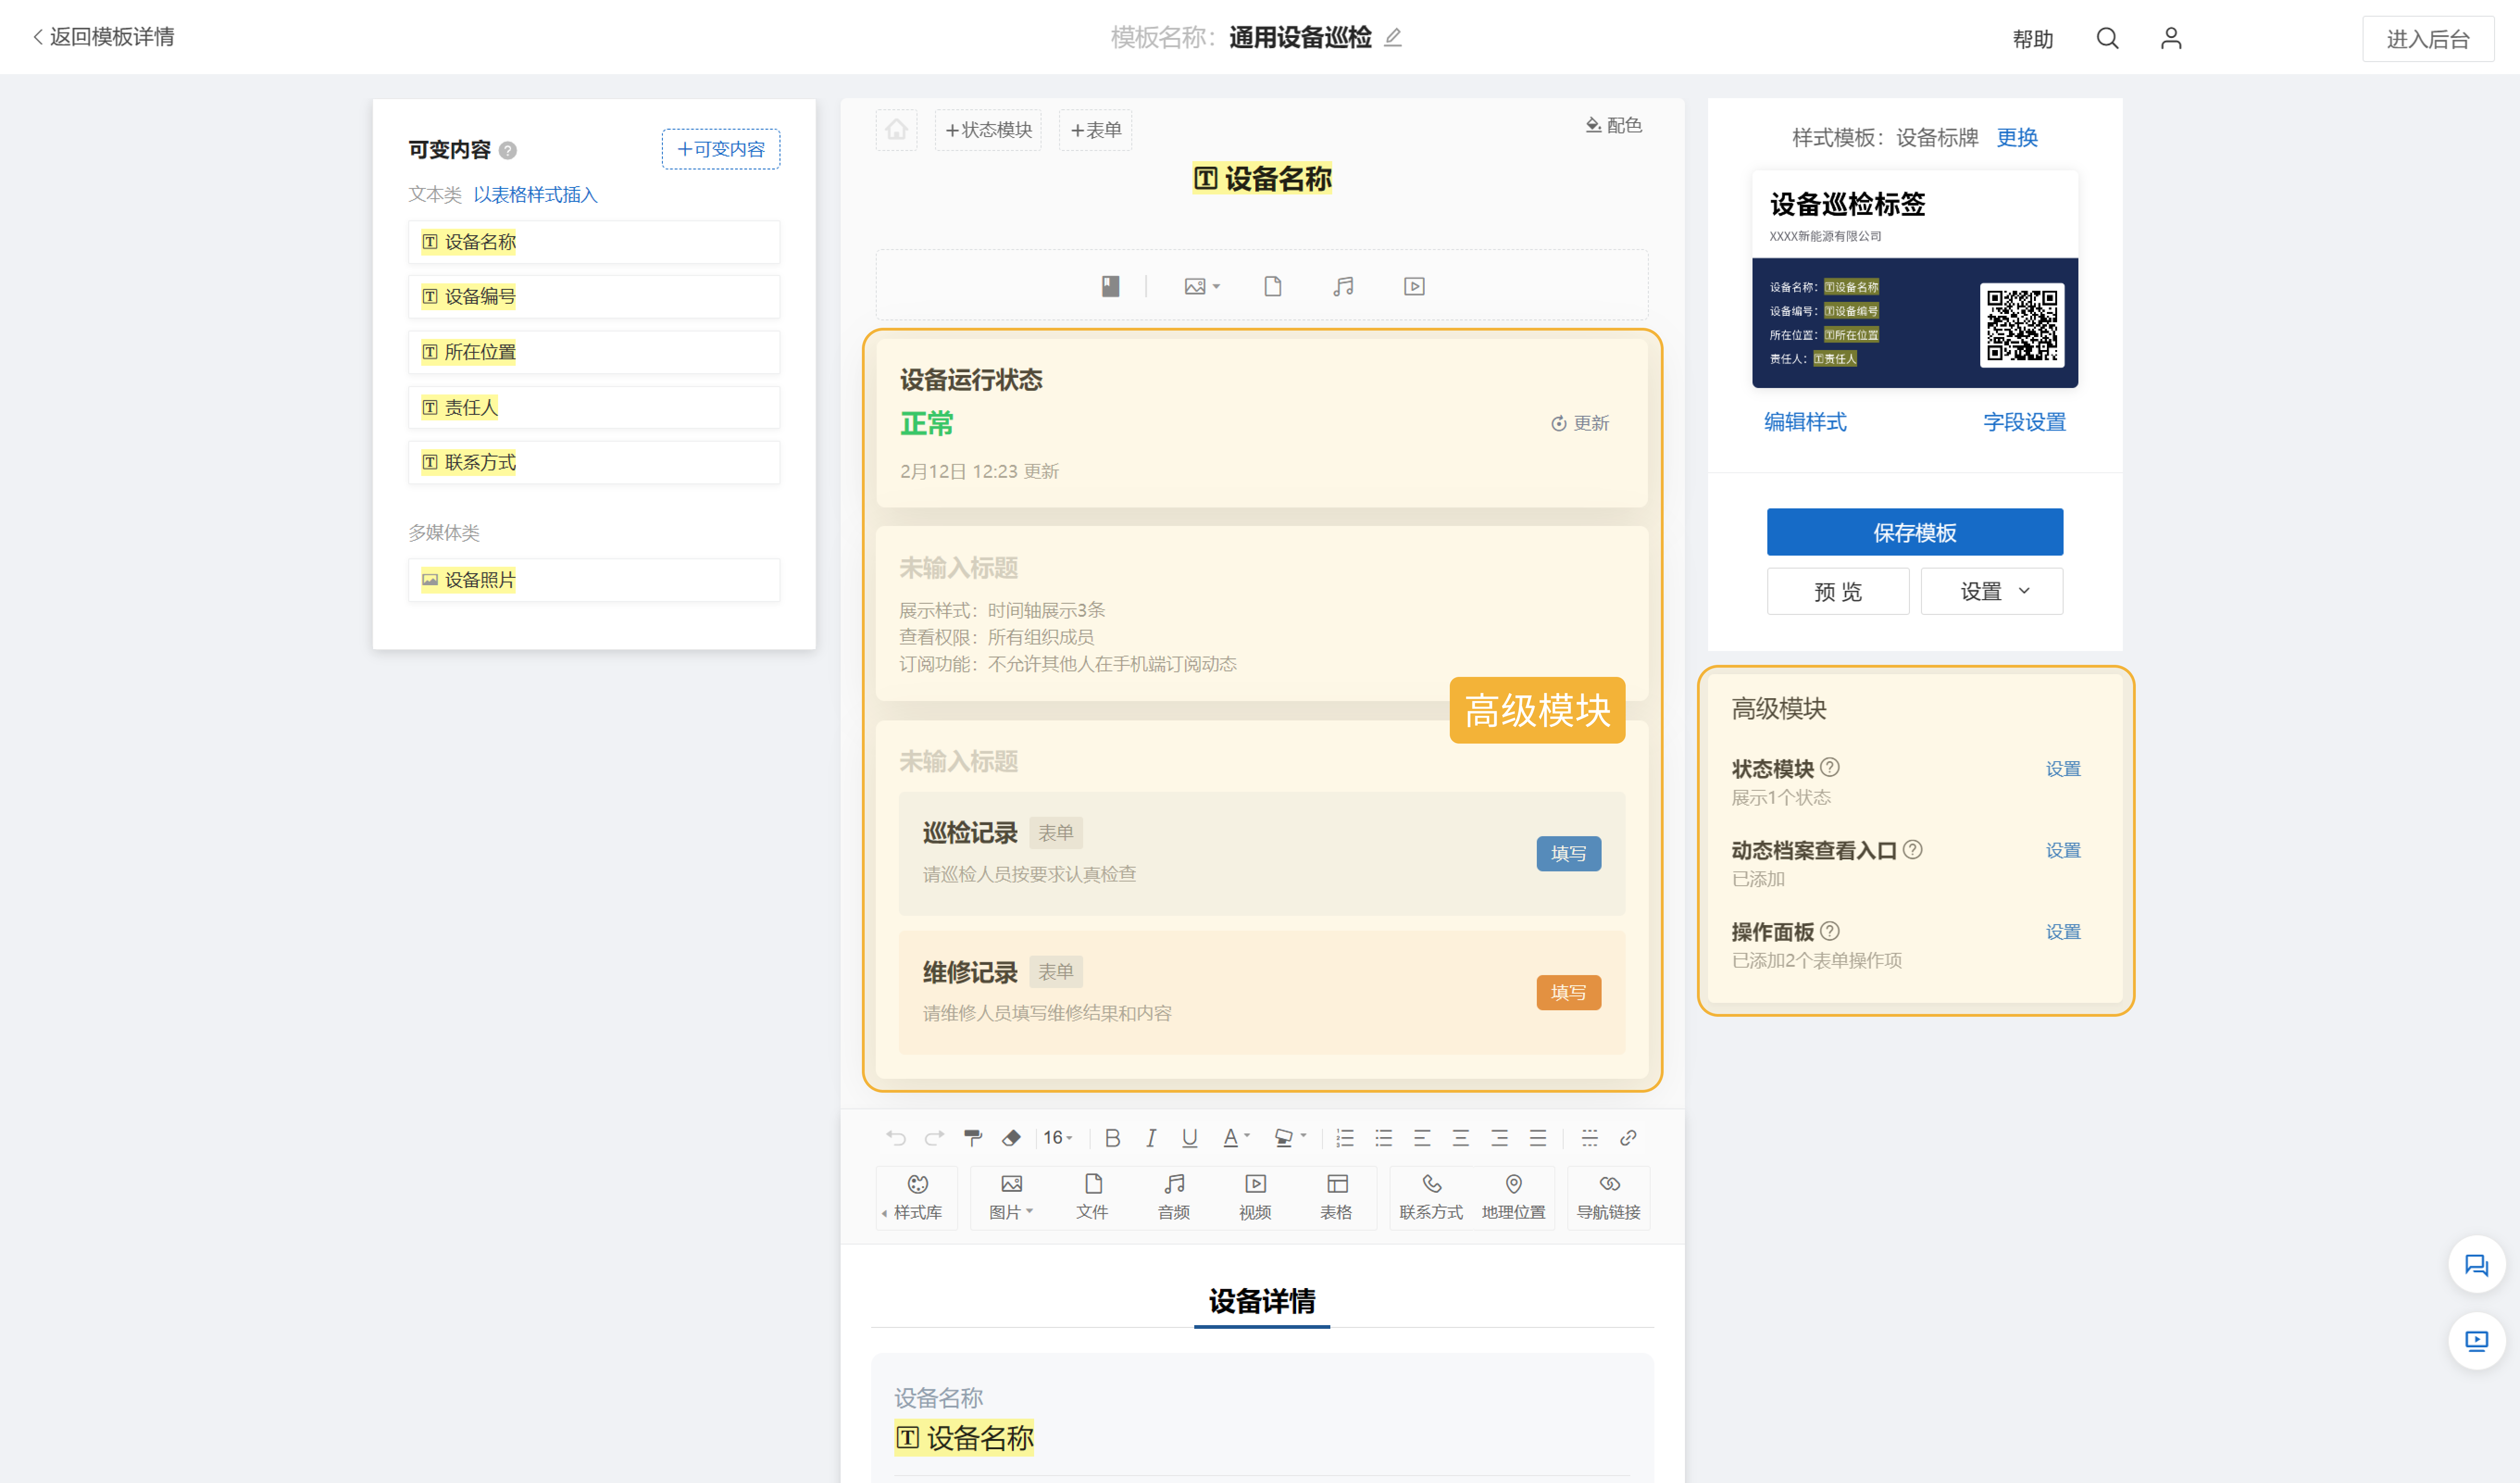
Task: Click help icon beside 操作面板
Action: pyautogui.click(x=1829, y=931)
